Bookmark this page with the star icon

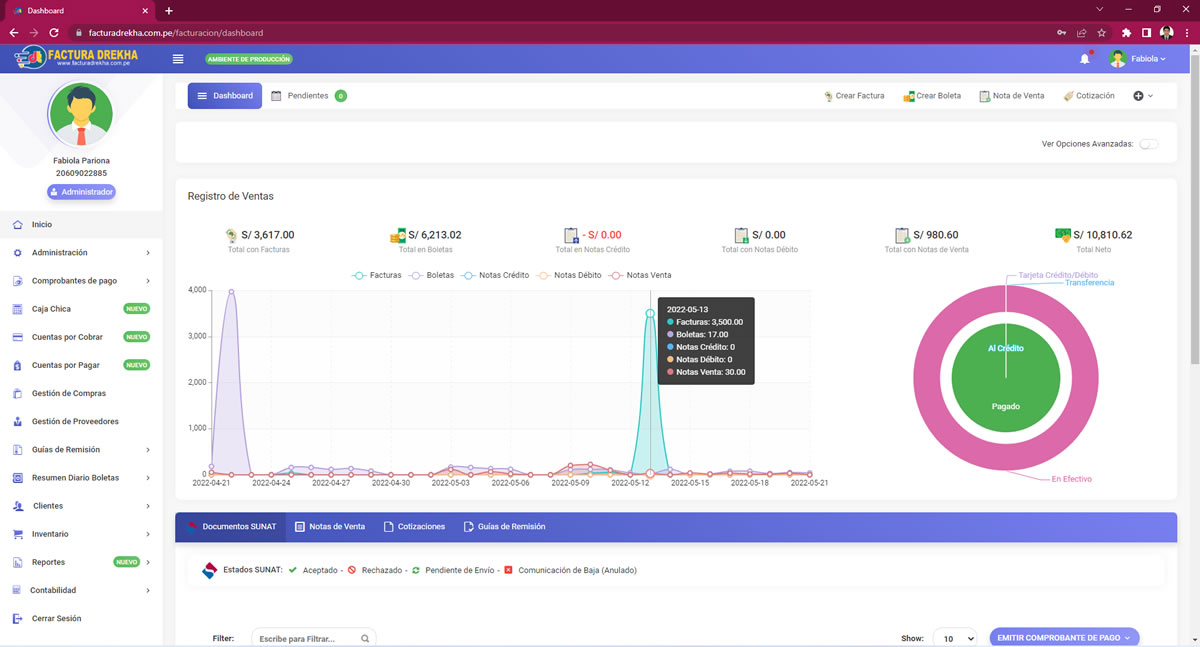pos(1101,32)
